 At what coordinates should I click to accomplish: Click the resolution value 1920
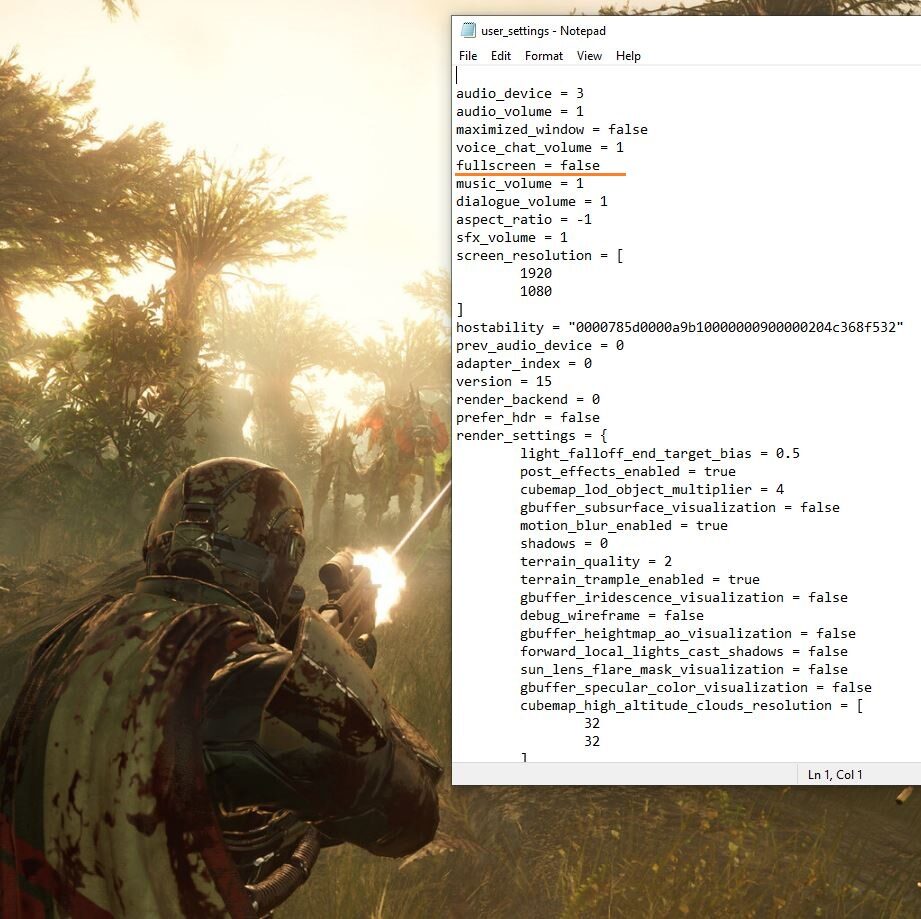(536, 274)
